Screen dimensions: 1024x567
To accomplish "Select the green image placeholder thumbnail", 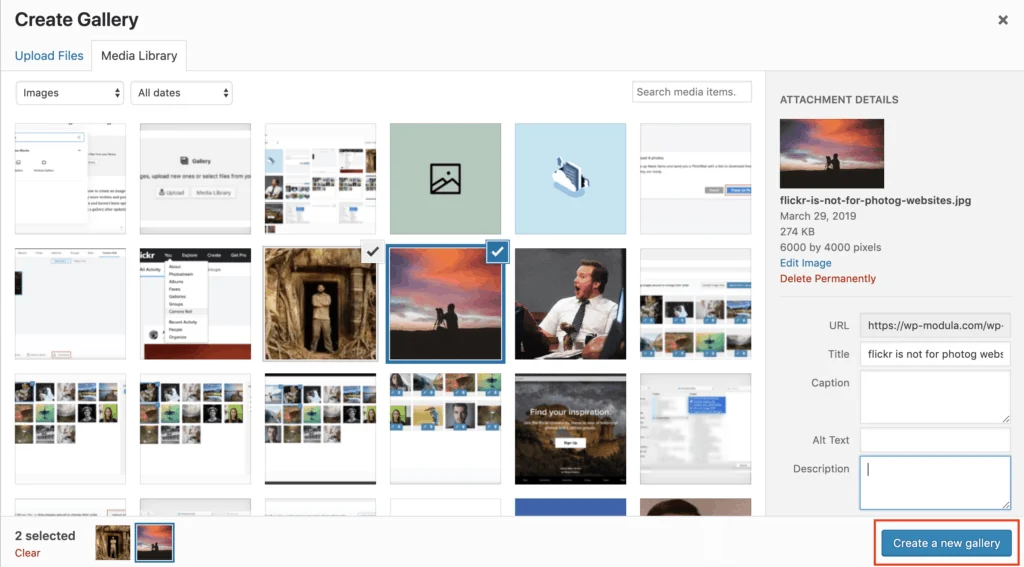I will click(x=445, y=178).
